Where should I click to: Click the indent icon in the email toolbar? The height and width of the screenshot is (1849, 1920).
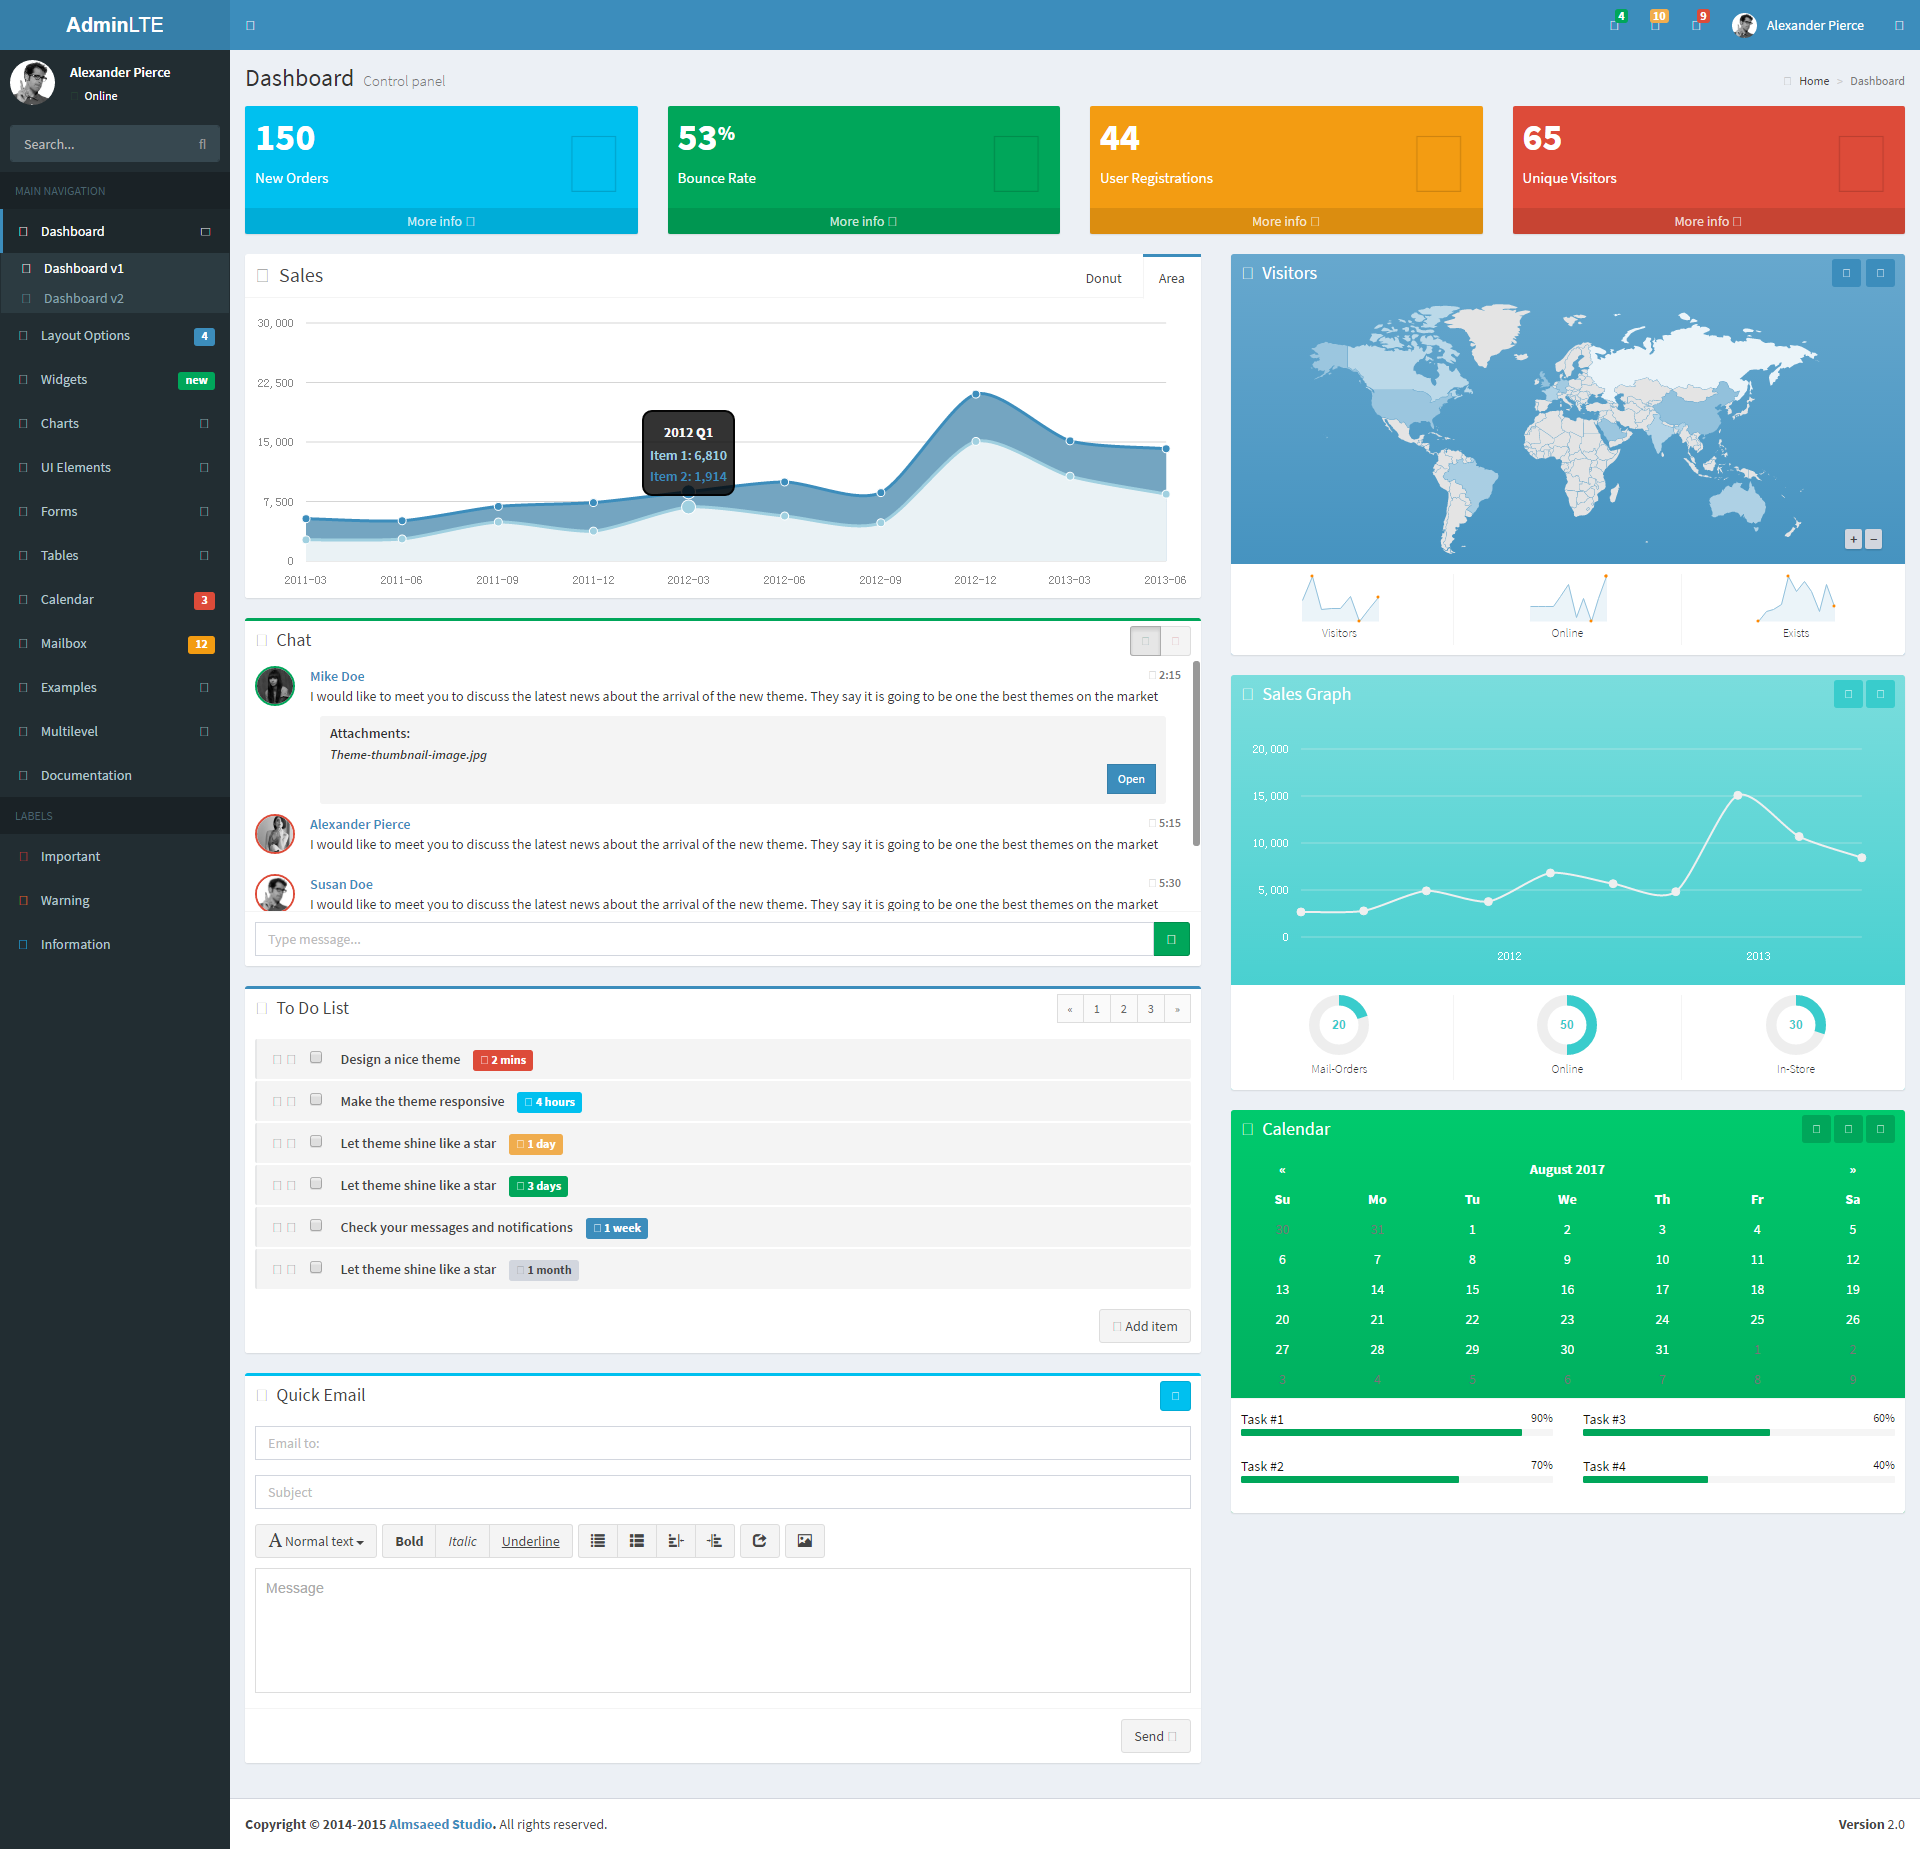(x=714, y=1541)
